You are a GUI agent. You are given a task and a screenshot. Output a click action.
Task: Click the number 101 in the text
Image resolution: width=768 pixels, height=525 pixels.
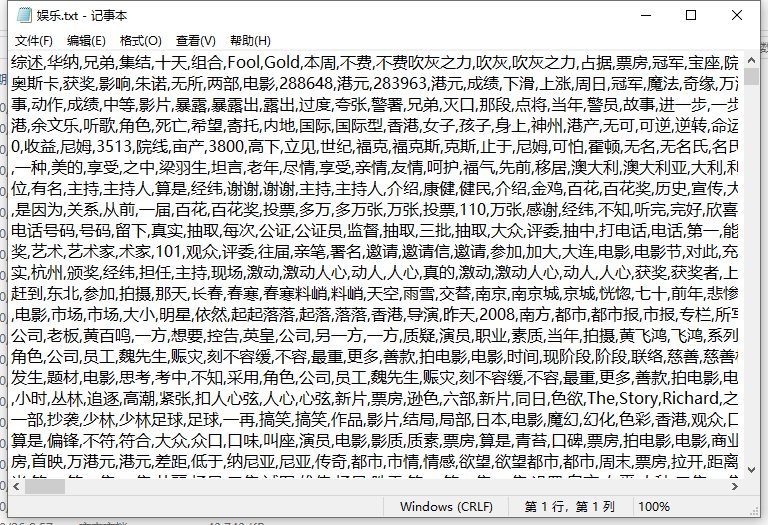tap(168, 252)
